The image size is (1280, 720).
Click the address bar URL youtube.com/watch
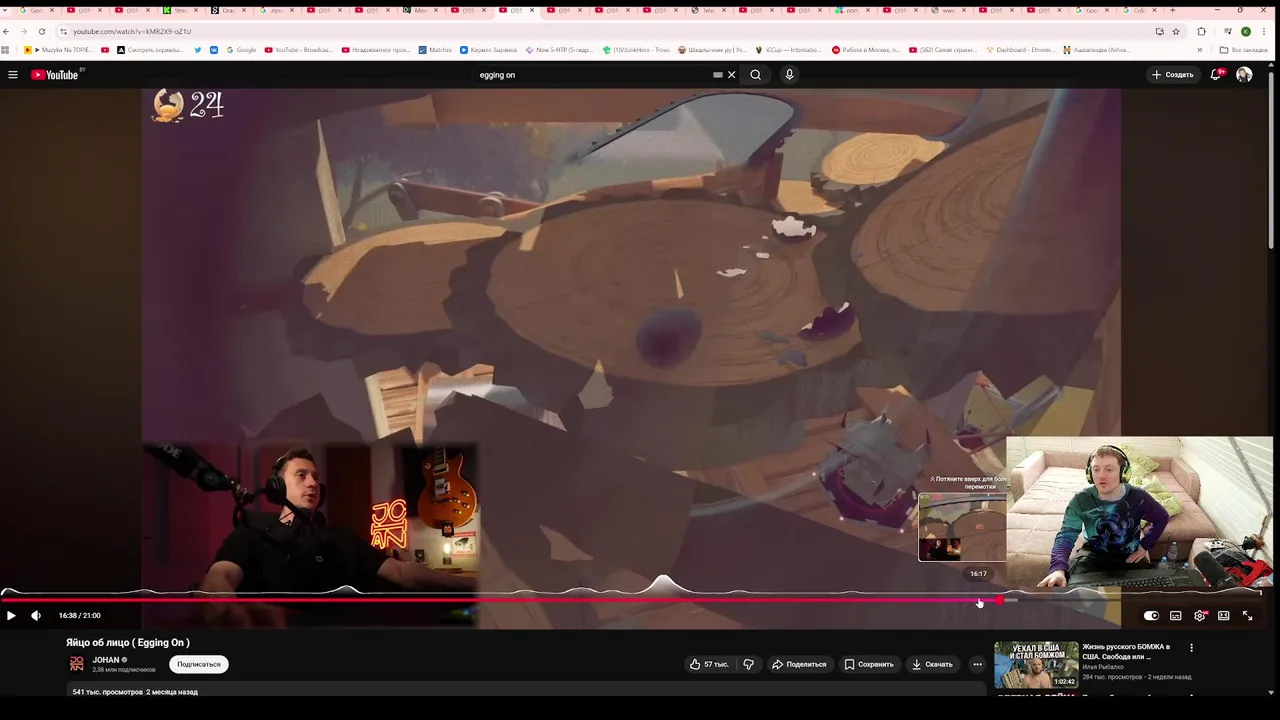coord(132,32)
